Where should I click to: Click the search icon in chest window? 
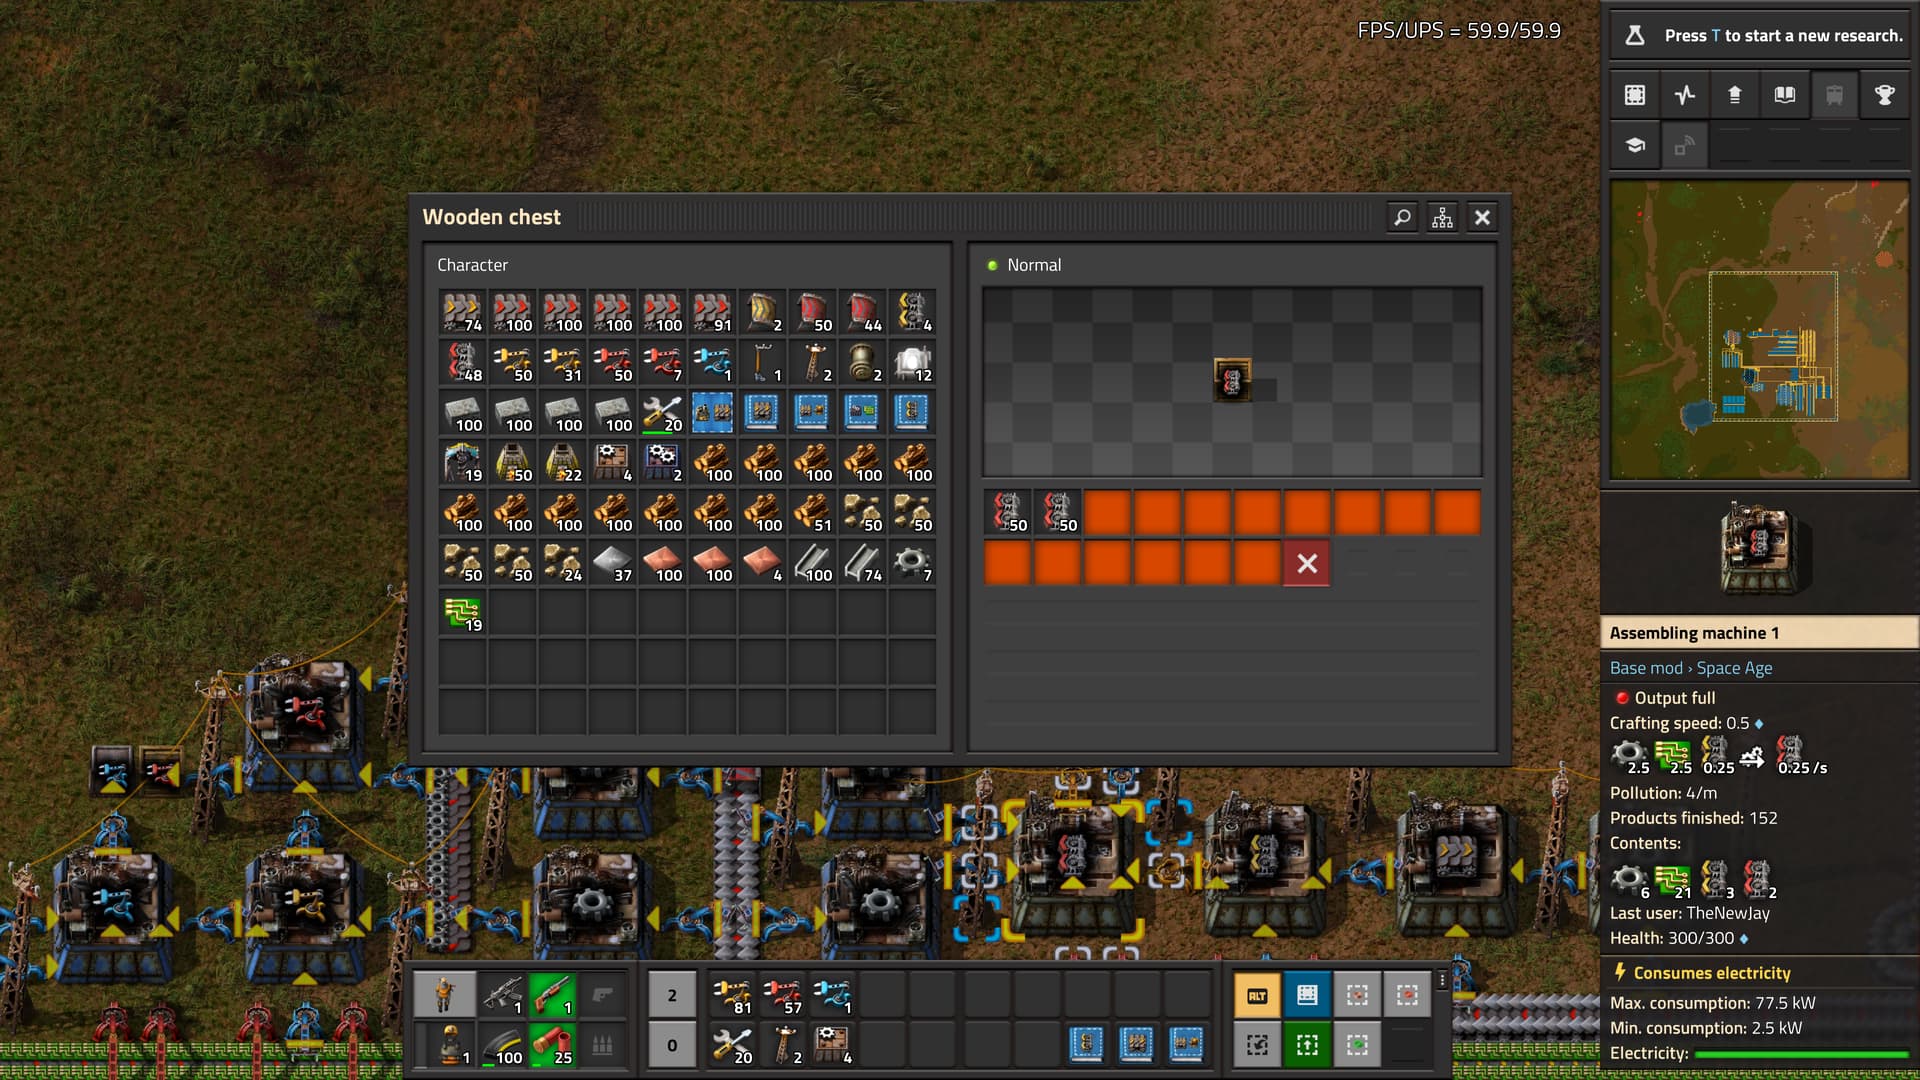coord(1402,217)
